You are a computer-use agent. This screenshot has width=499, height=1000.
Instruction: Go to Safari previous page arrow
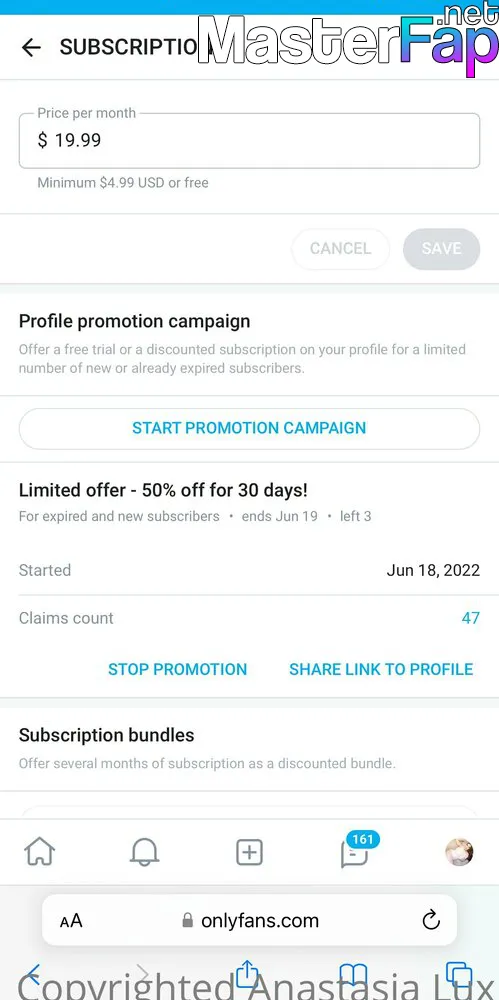click(33, 973)
